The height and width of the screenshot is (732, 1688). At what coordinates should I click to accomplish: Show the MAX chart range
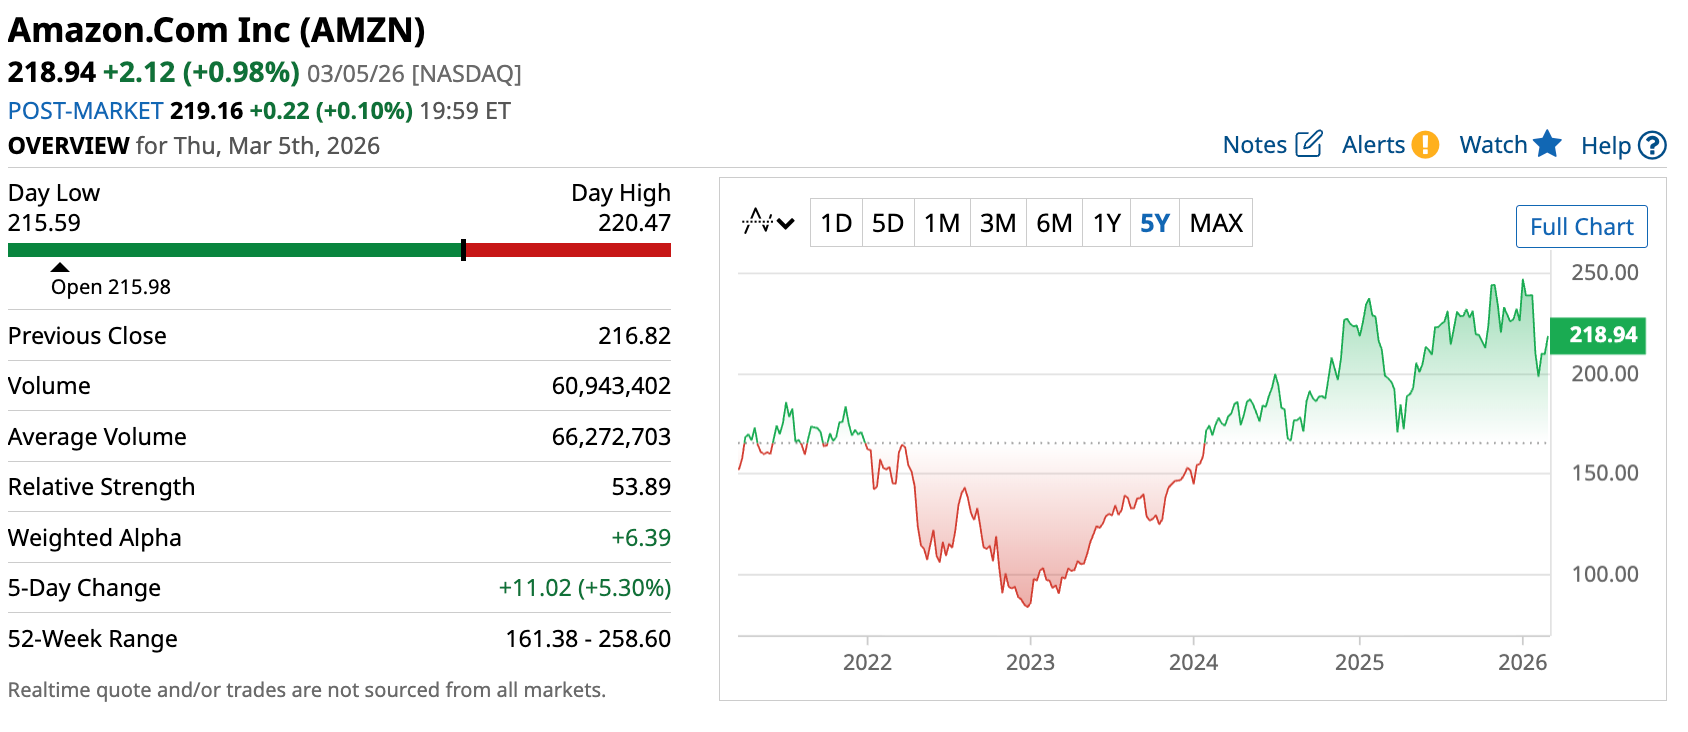[x=1216, y=223]
